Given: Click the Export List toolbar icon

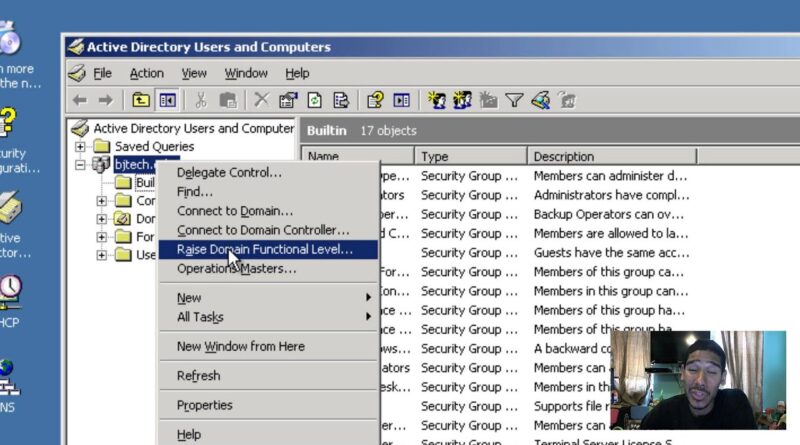Looking at the screenshot, I should 341,100.
